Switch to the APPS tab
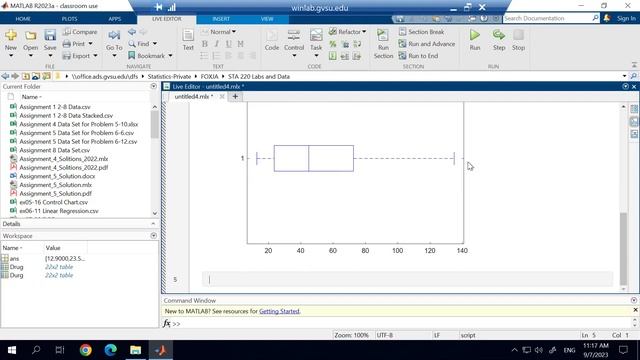Screen dimensions: 640x360 pyautogui.click(x=115, y=19)
